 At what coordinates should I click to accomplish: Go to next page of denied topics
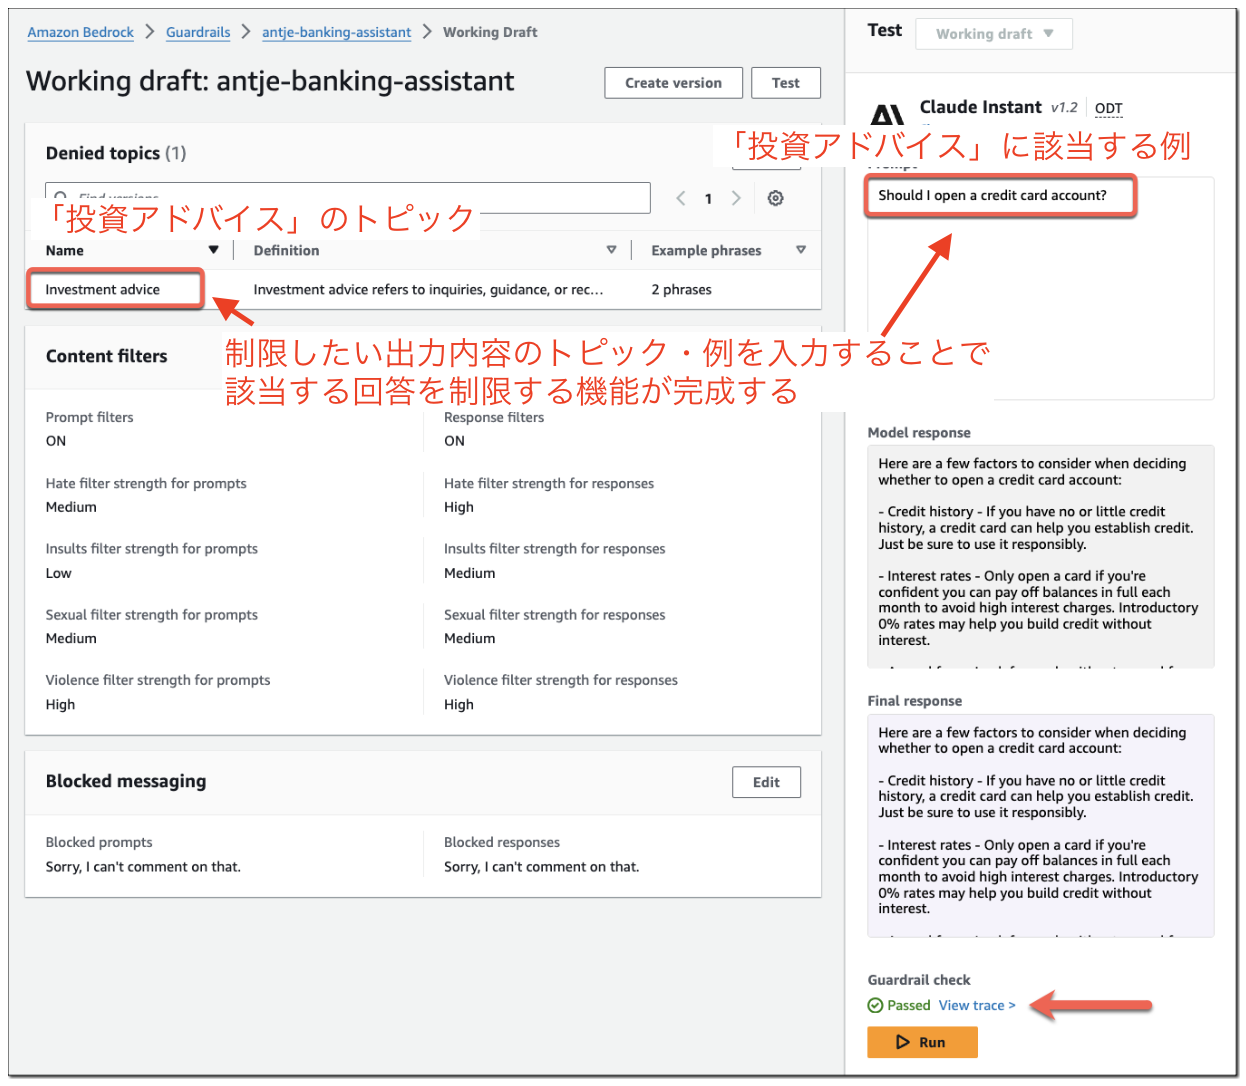[736, 198]
